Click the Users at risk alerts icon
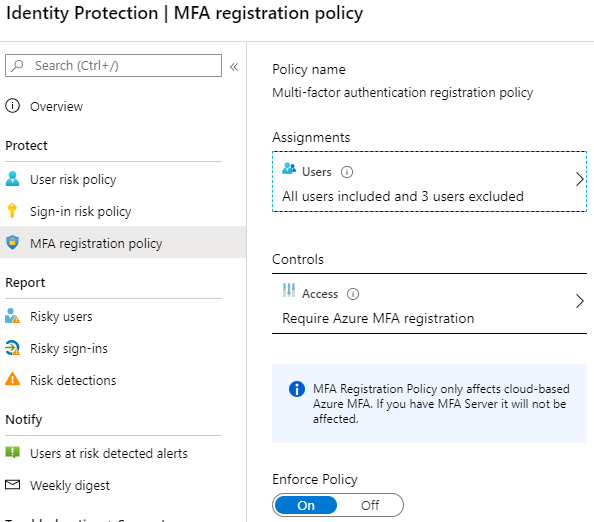This screenshot has width=594, height=522. 13,452
